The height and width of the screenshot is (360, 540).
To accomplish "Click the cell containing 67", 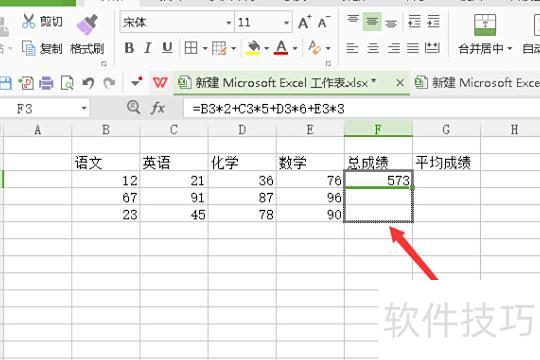I will pyautogui.click(x=106, y=197).
